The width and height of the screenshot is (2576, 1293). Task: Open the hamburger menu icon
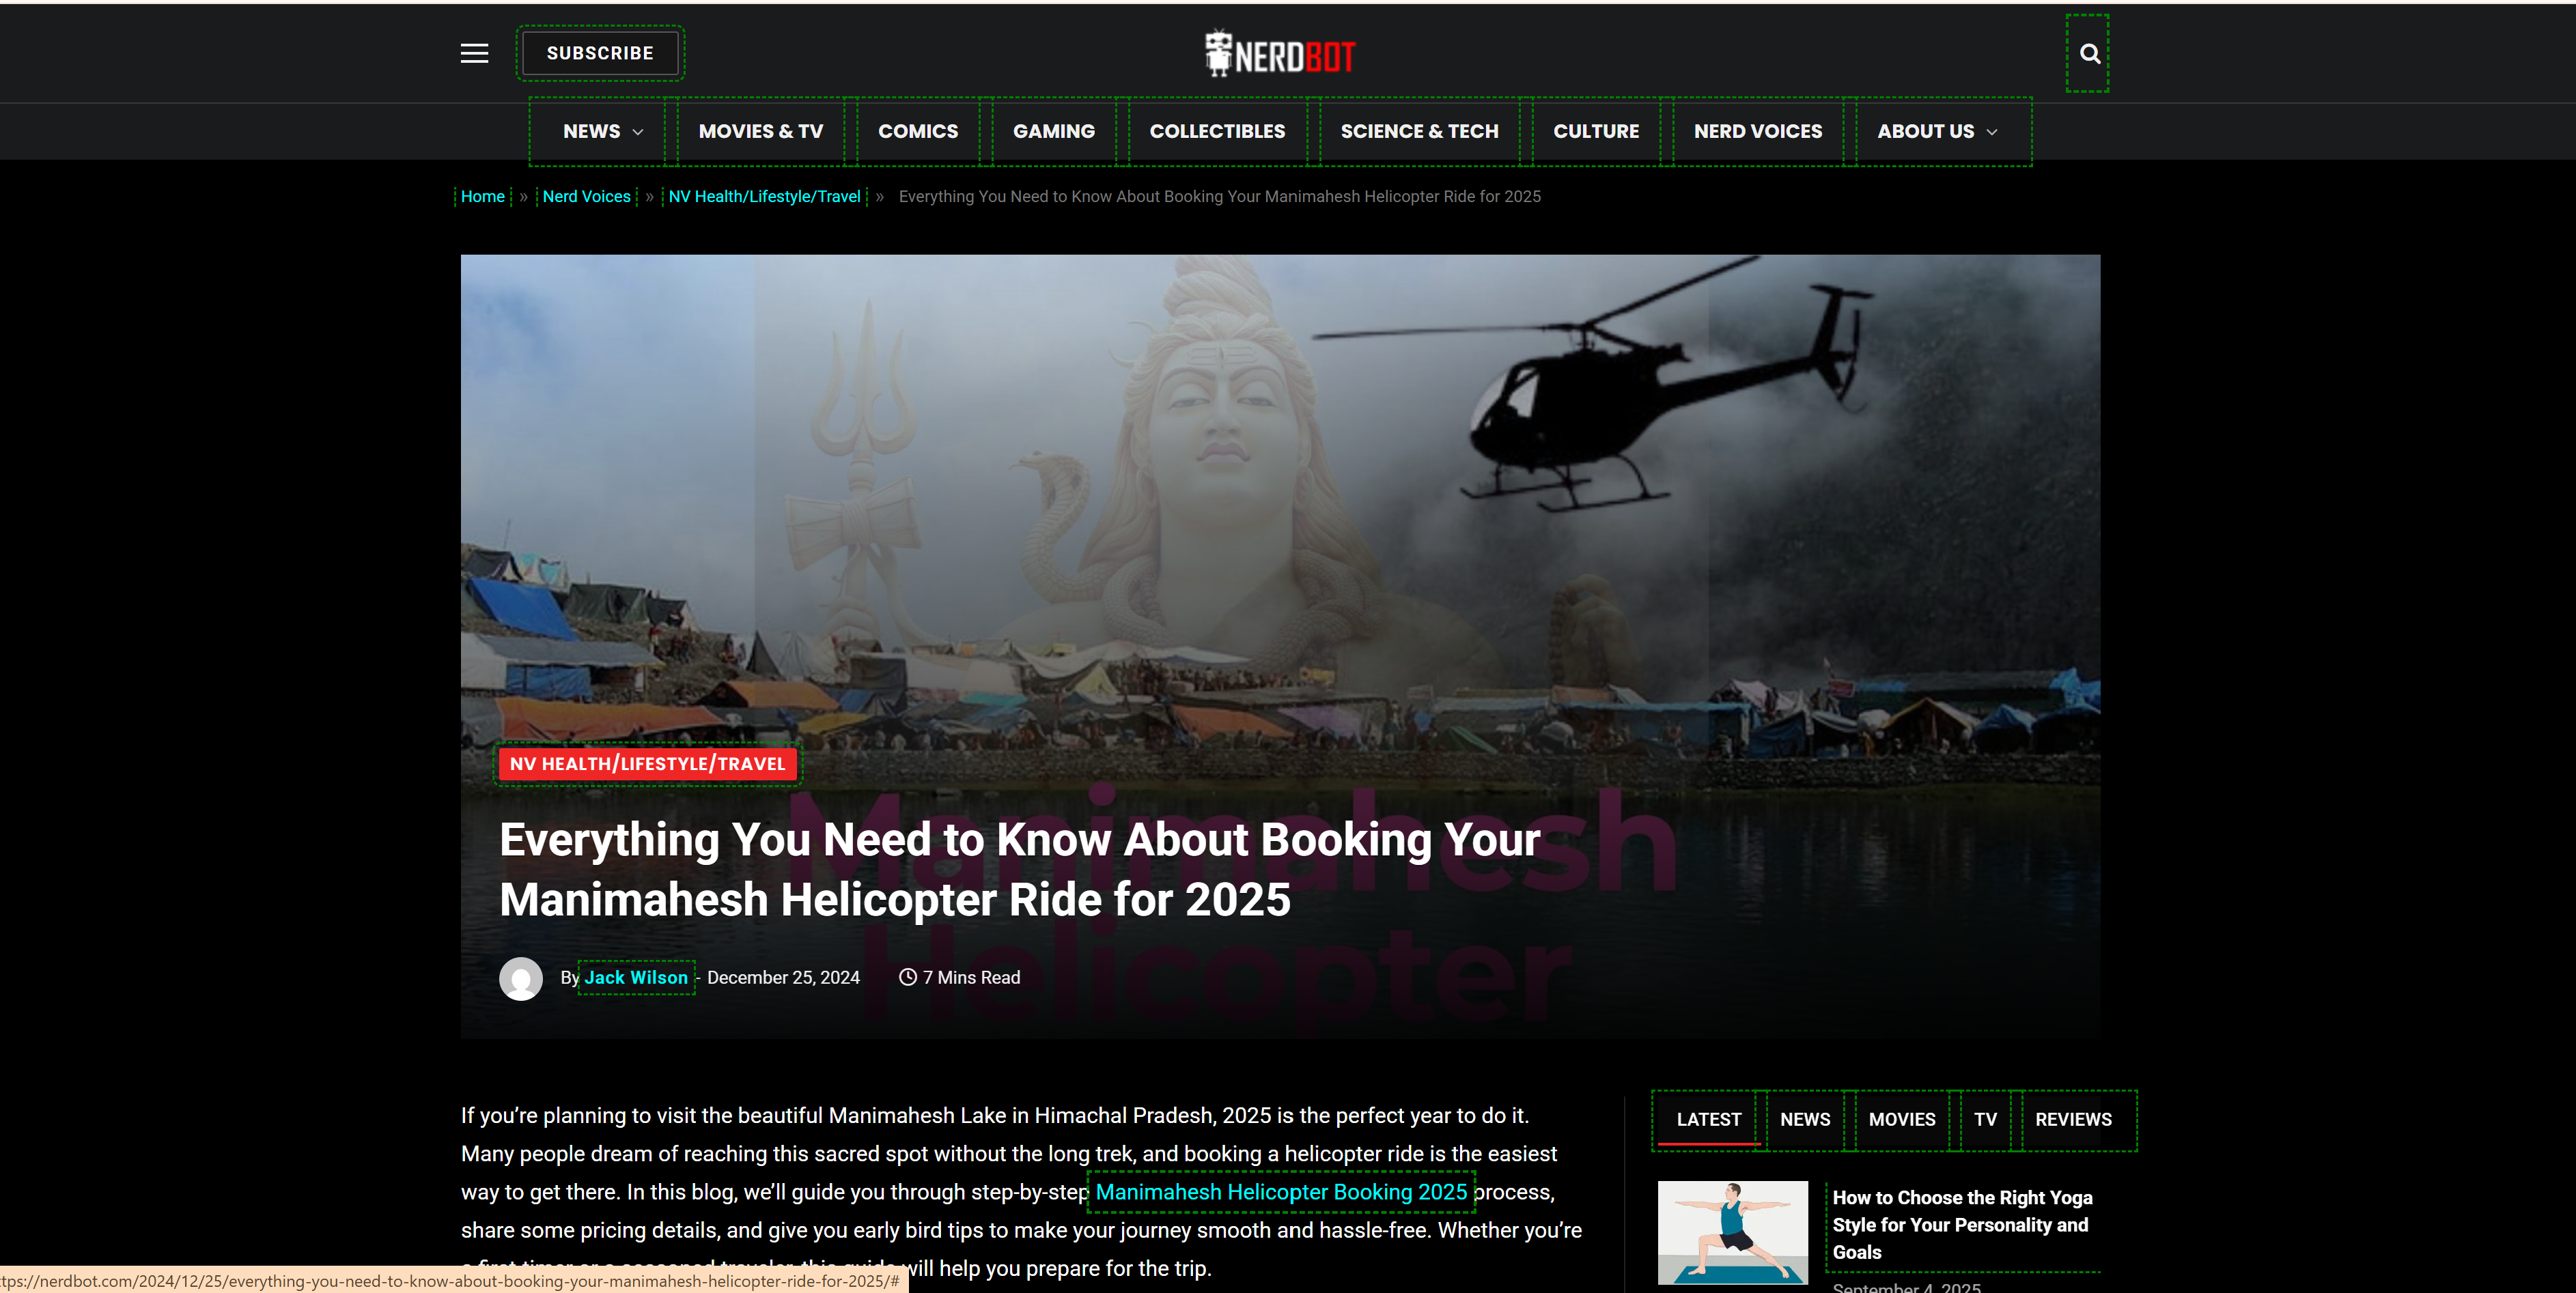[x=474, y=53]
